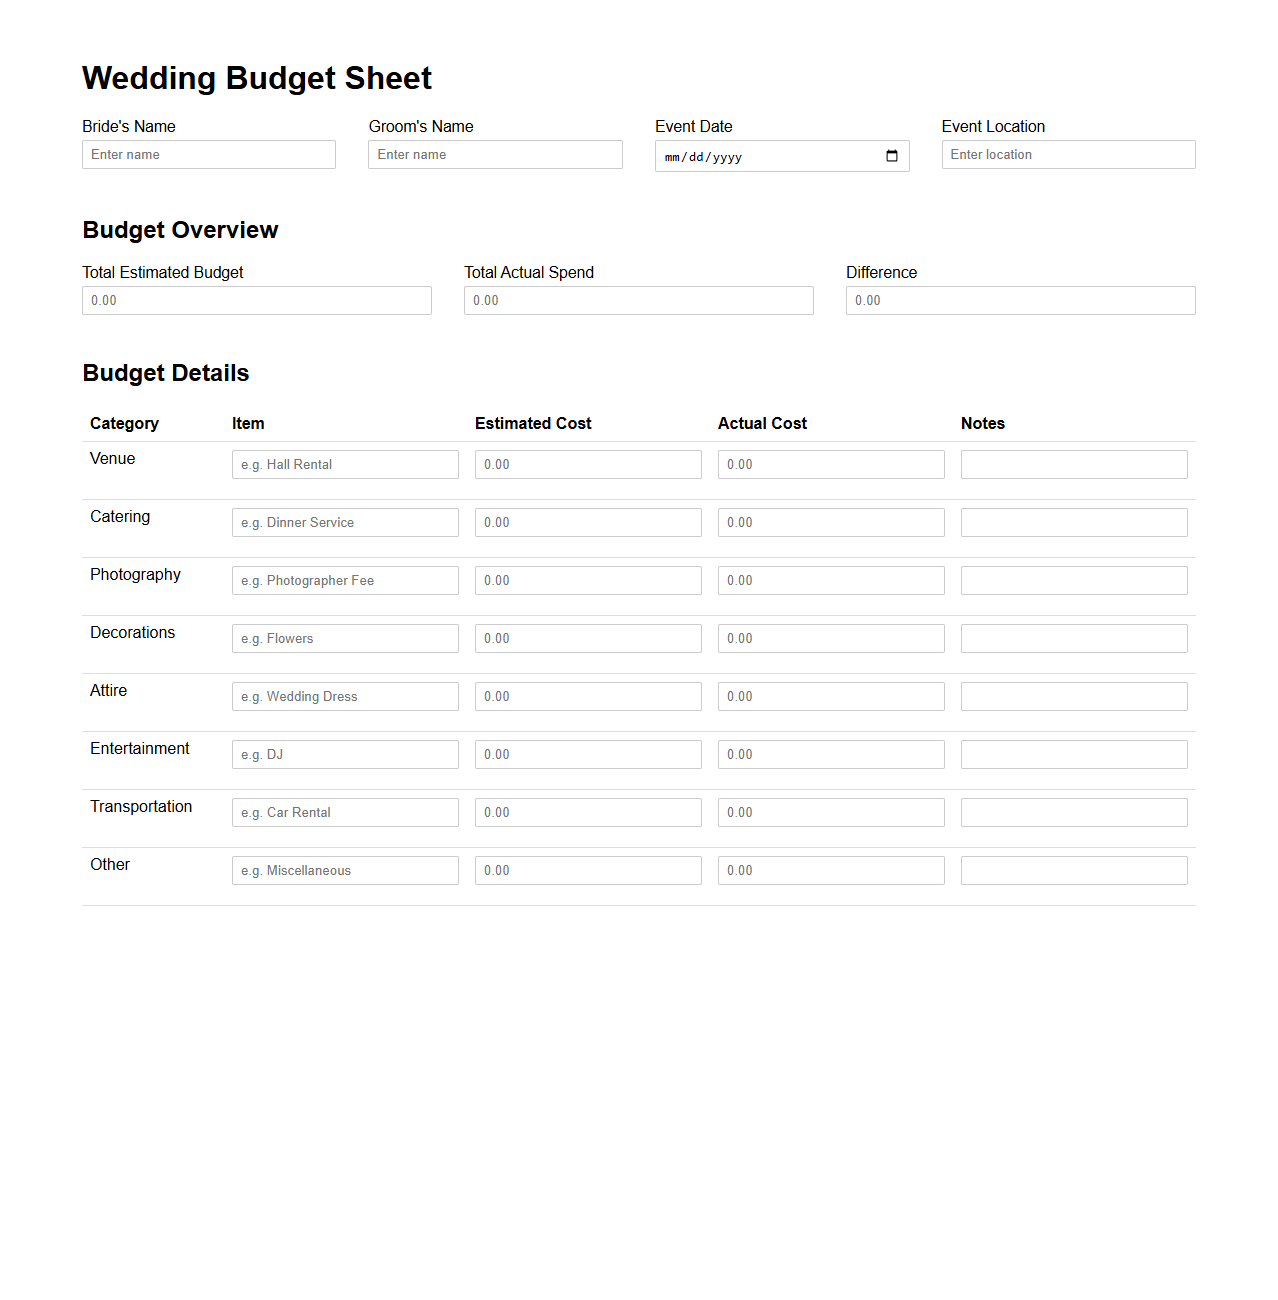This screenshot has width=1278, height=1300.
Task: Click the Transportation estimated cost field
Action: click(x=588, y=812)
